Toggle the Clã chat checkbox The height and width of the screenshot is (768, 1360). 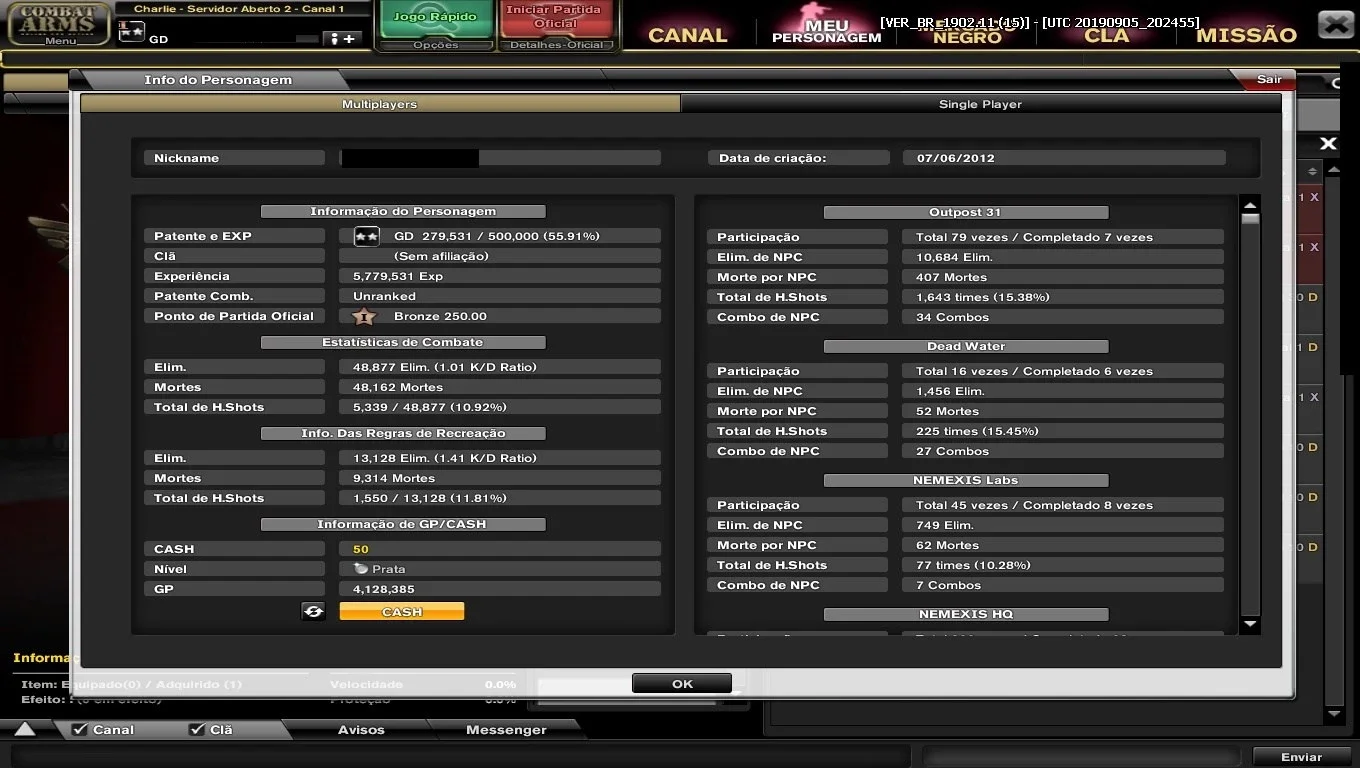pos(197,730)
